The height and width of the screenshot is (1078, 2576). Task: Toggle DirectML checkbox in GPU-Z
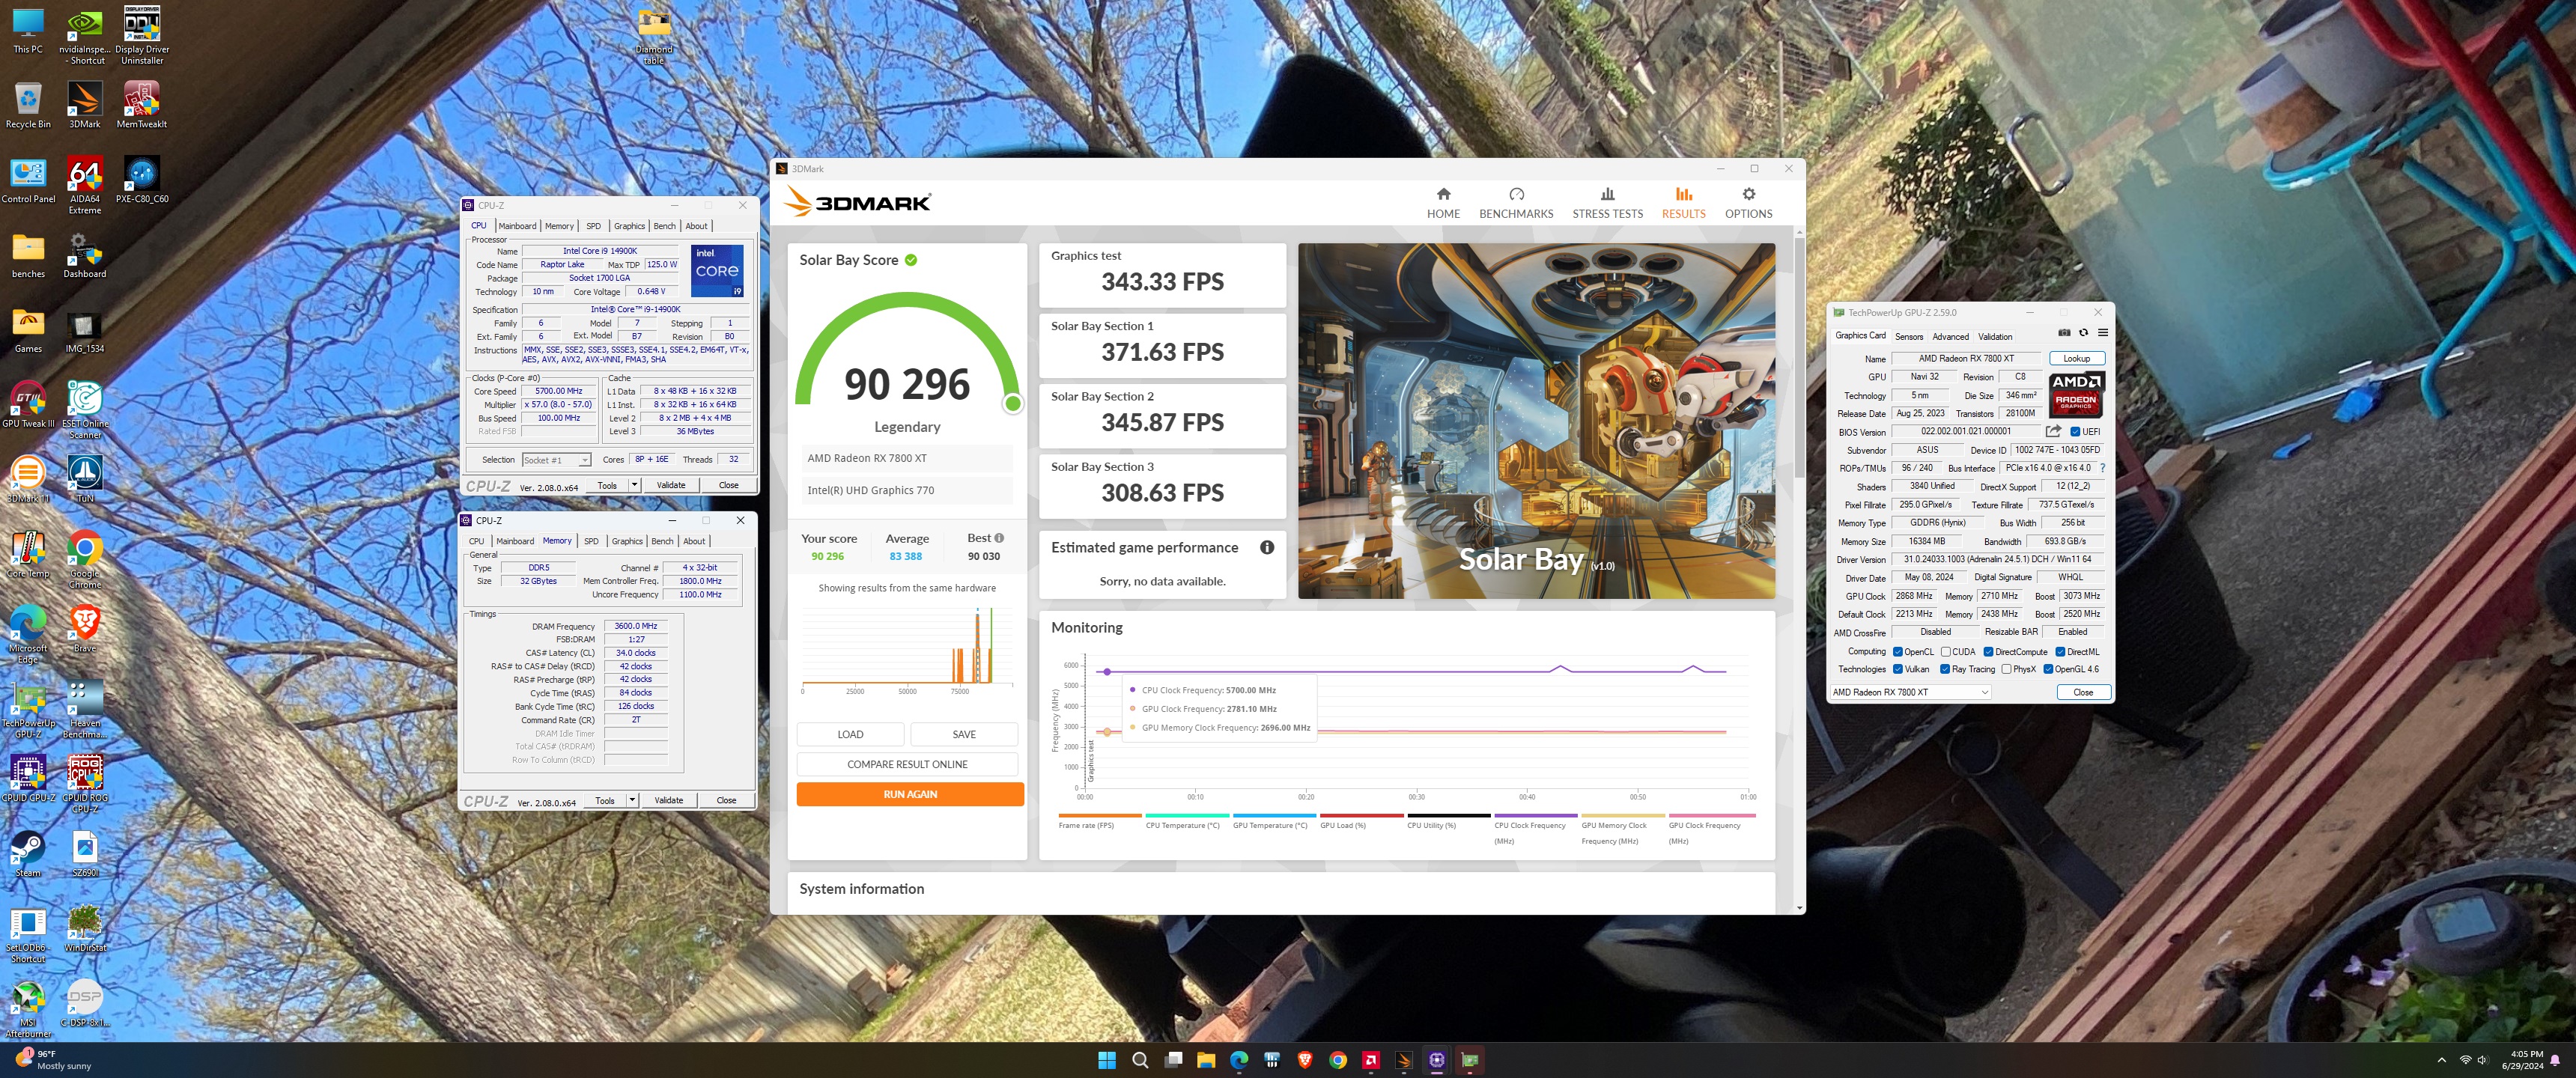[2060, 652]
